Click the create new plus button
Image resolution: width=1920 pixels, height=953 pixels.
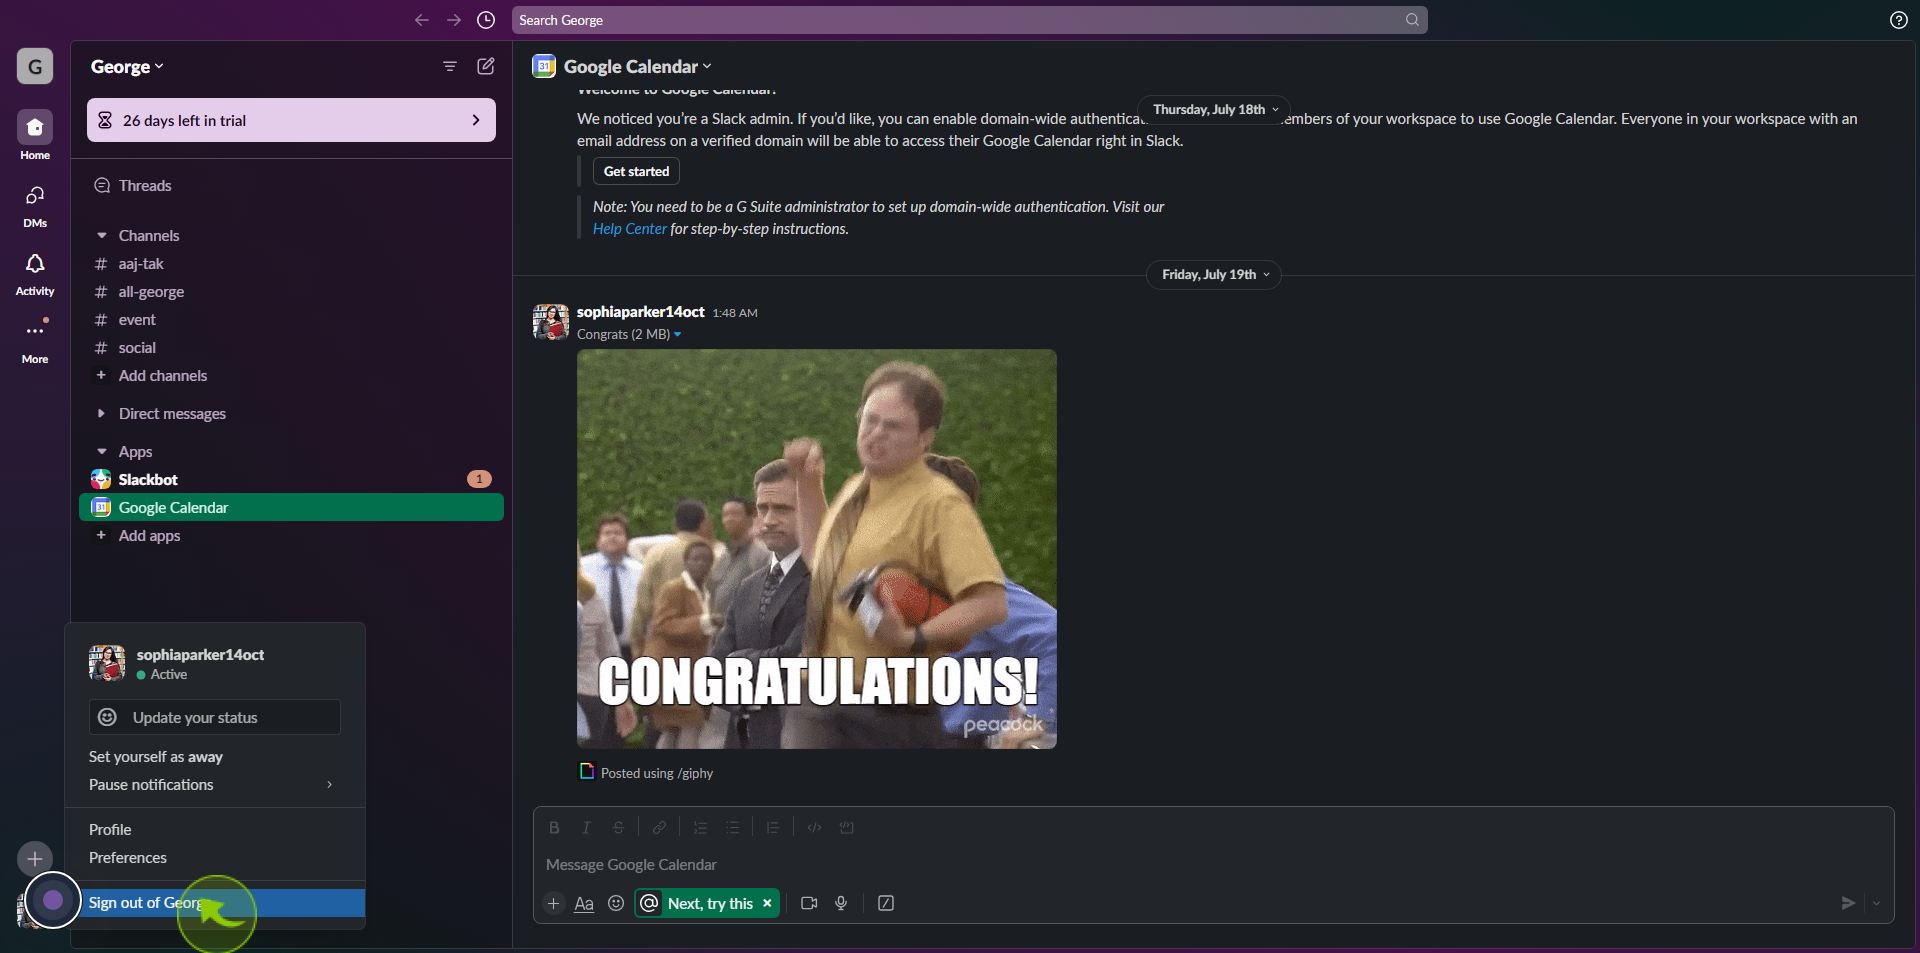(35, 858)
